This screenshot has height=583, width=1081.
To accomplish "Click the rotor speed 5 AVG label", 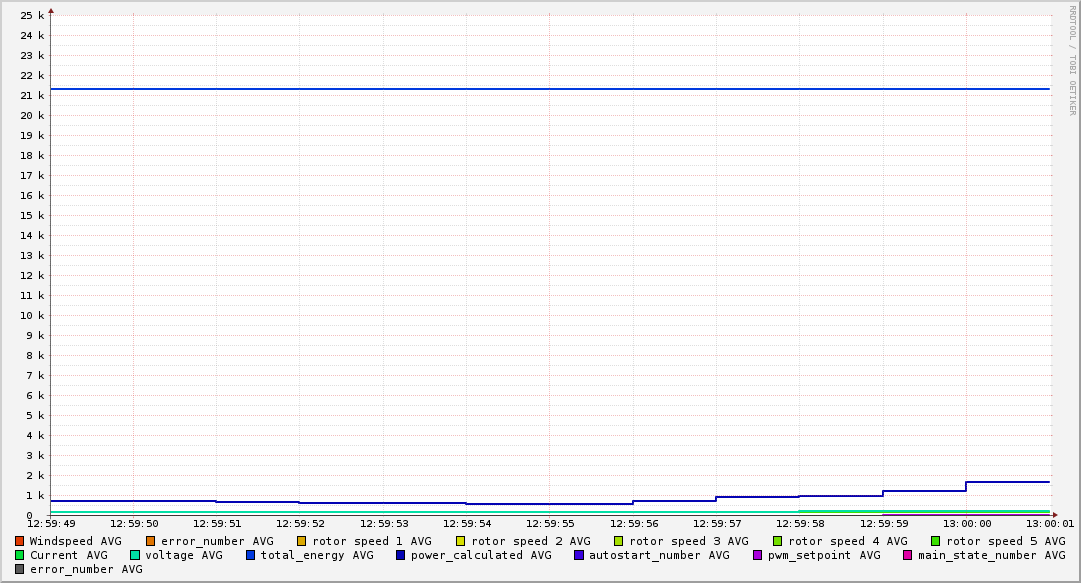I will pyautogui.click(x=1005, y=541).
